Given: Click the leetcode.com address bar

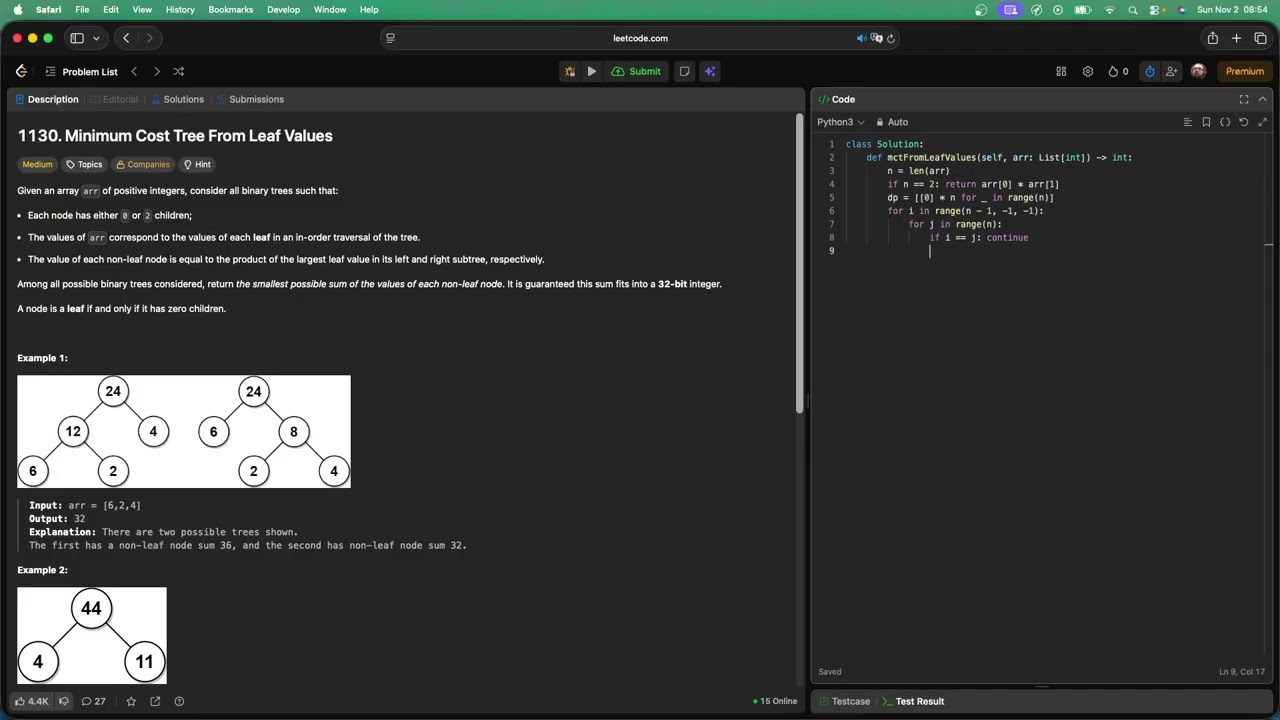Looking at the screenshot, I should point(640,38).
